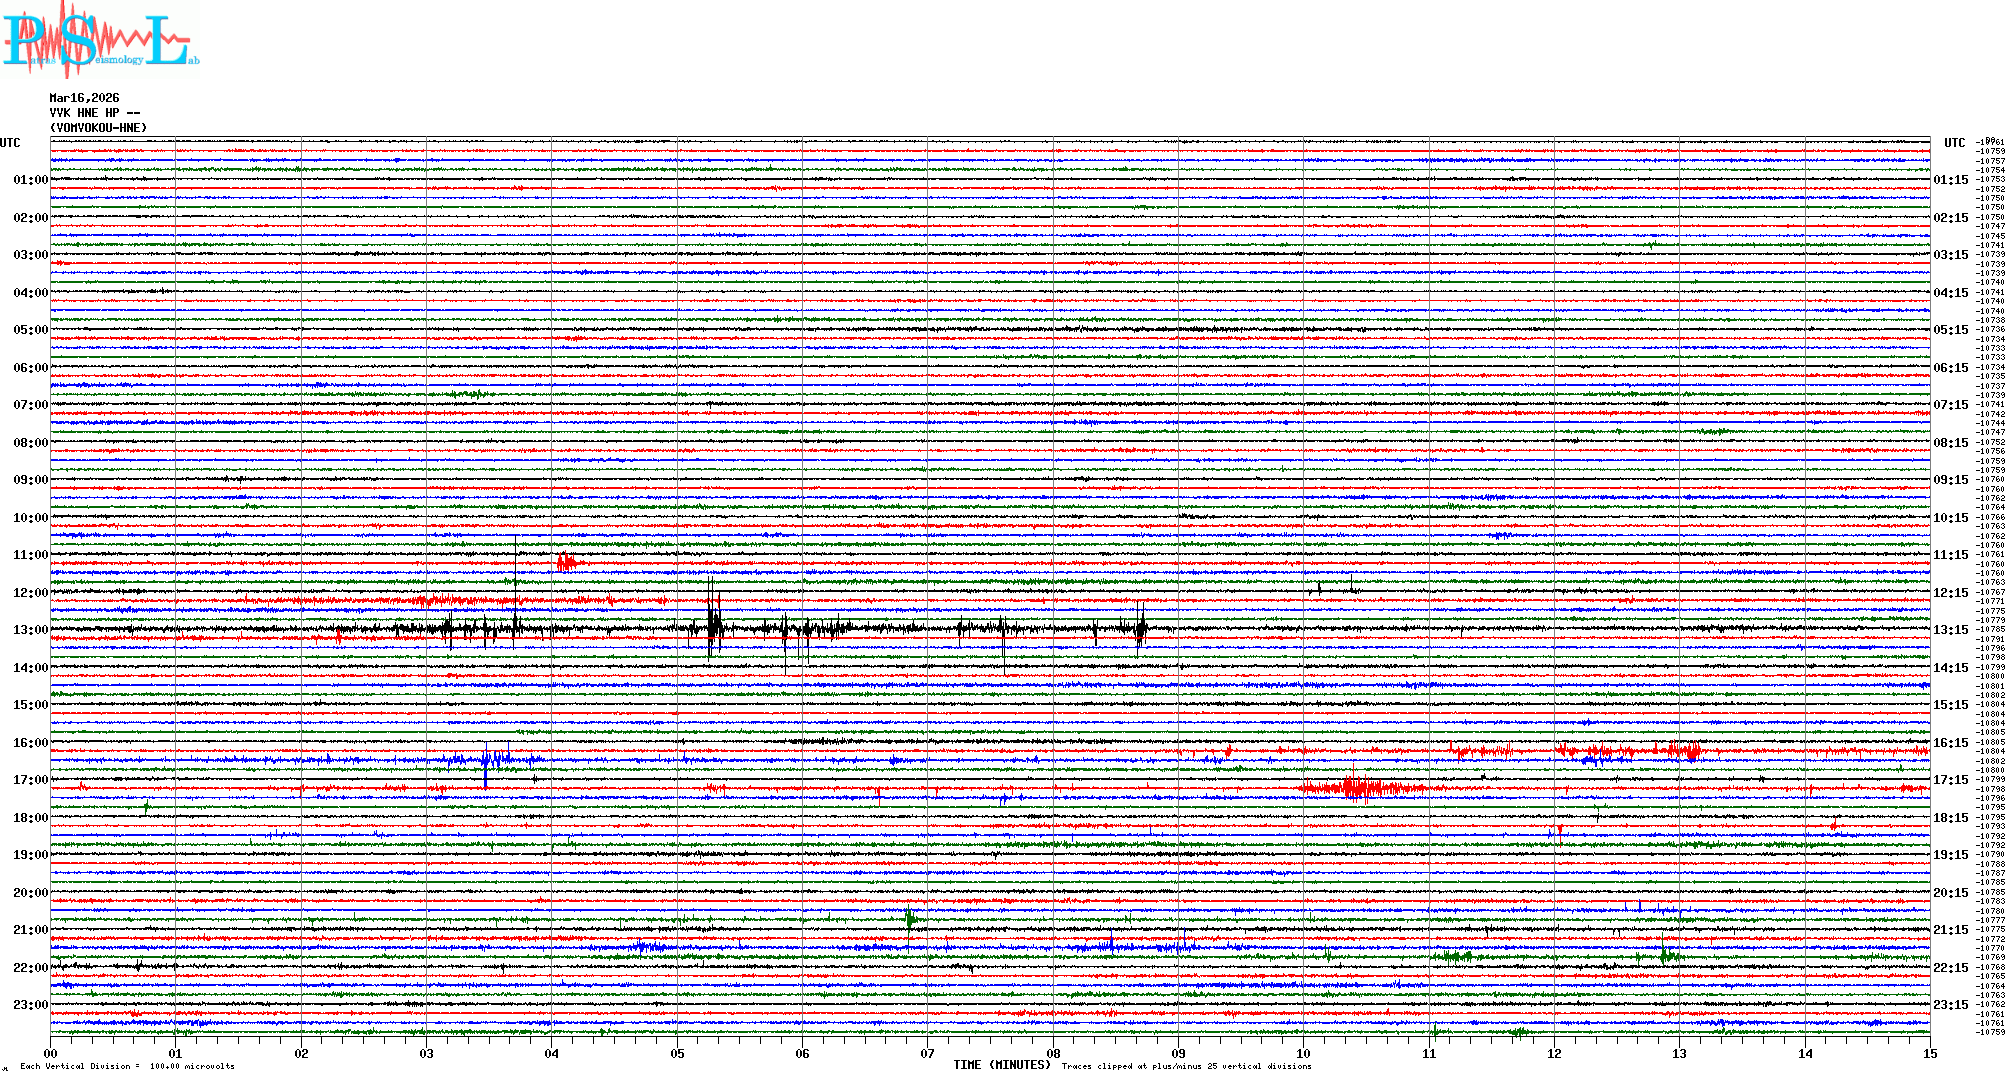The height and width of the screenshot is (1080, 2010).
Task: Select the 23:00 hour label on left
Action: click(x=30, y=1005)
